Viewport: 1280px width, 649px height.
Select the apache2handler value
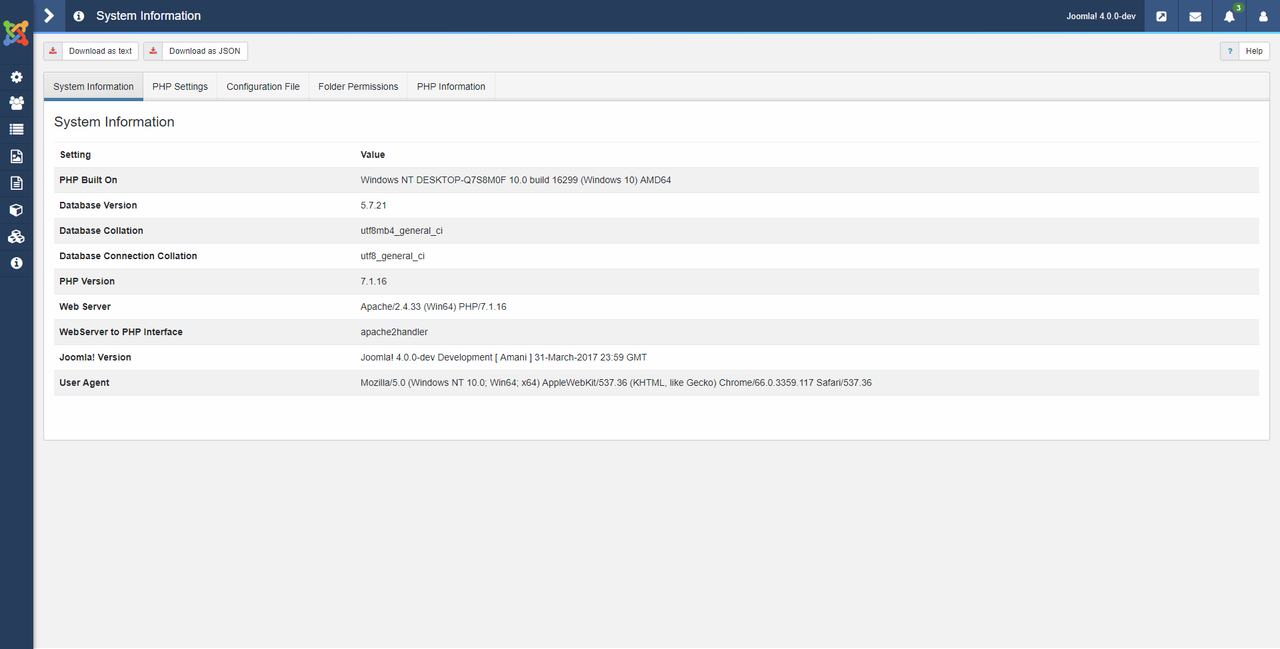click(394, 332)
